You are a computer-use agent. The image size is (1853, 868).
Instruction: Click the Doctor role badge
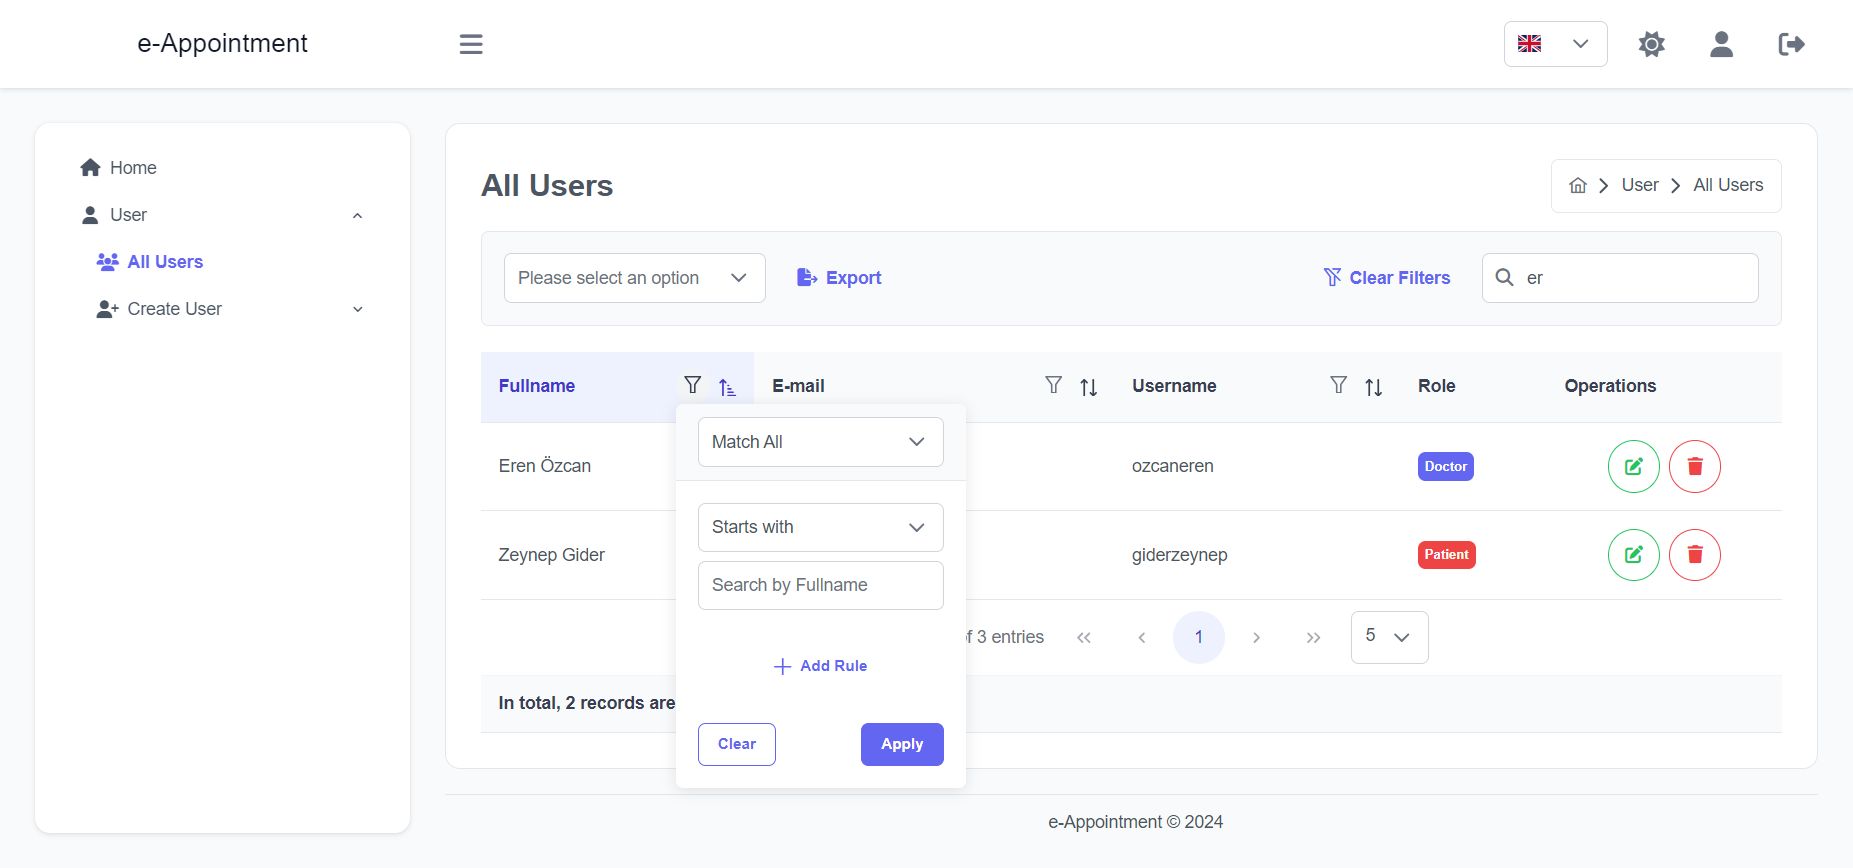point(1445,466)
